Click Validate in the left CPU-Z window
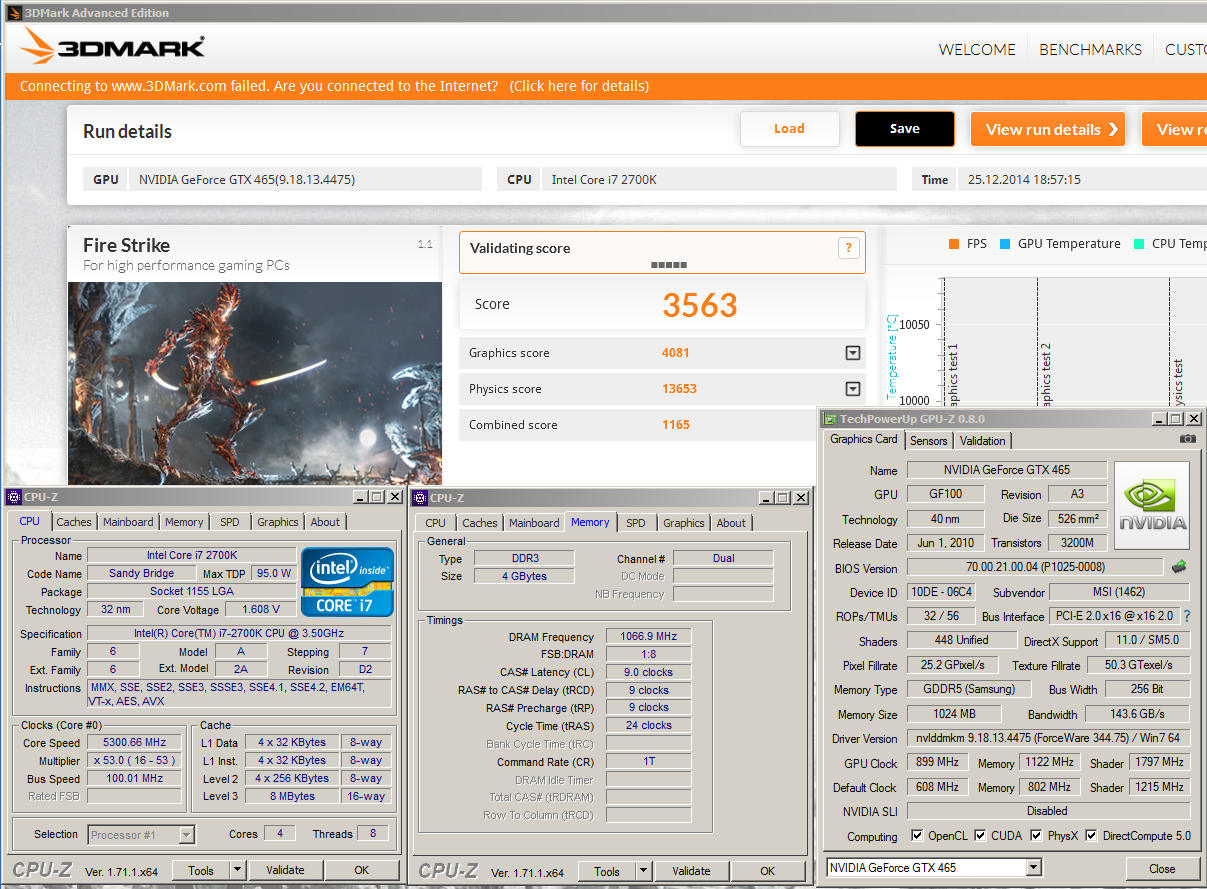Screen dimensions: 1207x889 pos(285,870)
